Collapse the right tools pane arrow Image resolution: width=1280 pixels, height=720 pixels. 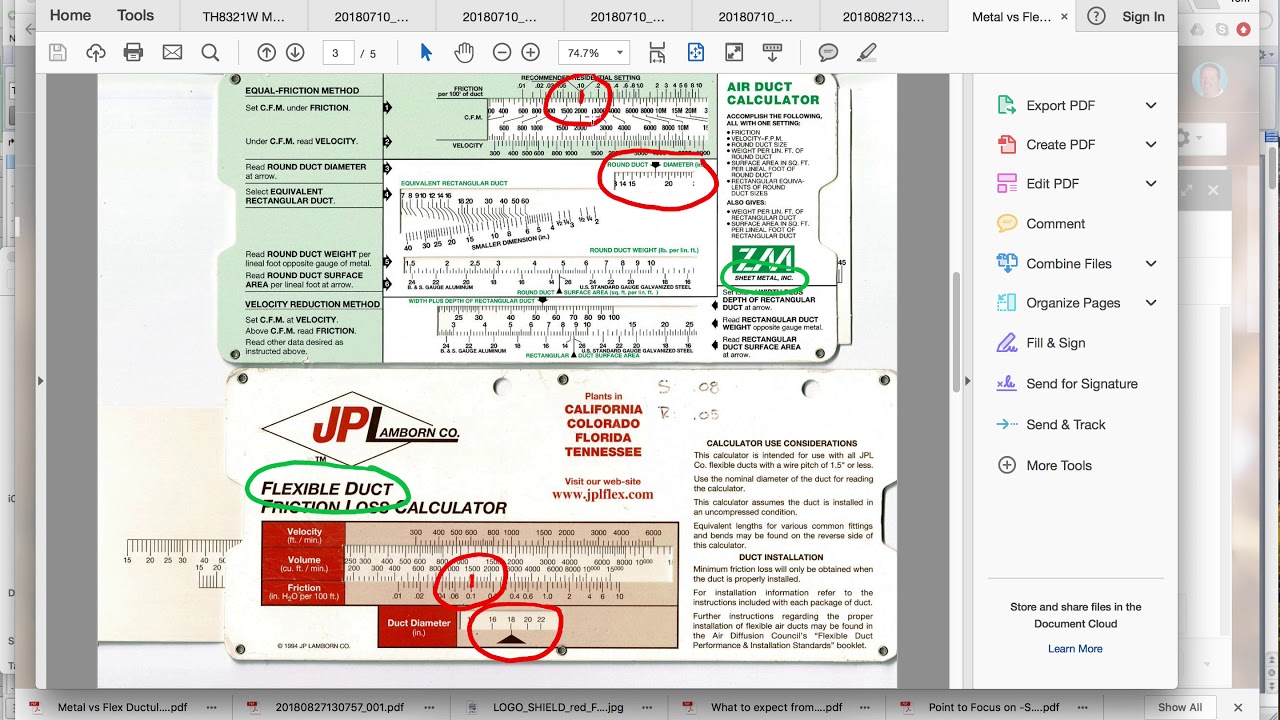pos(967,381)
